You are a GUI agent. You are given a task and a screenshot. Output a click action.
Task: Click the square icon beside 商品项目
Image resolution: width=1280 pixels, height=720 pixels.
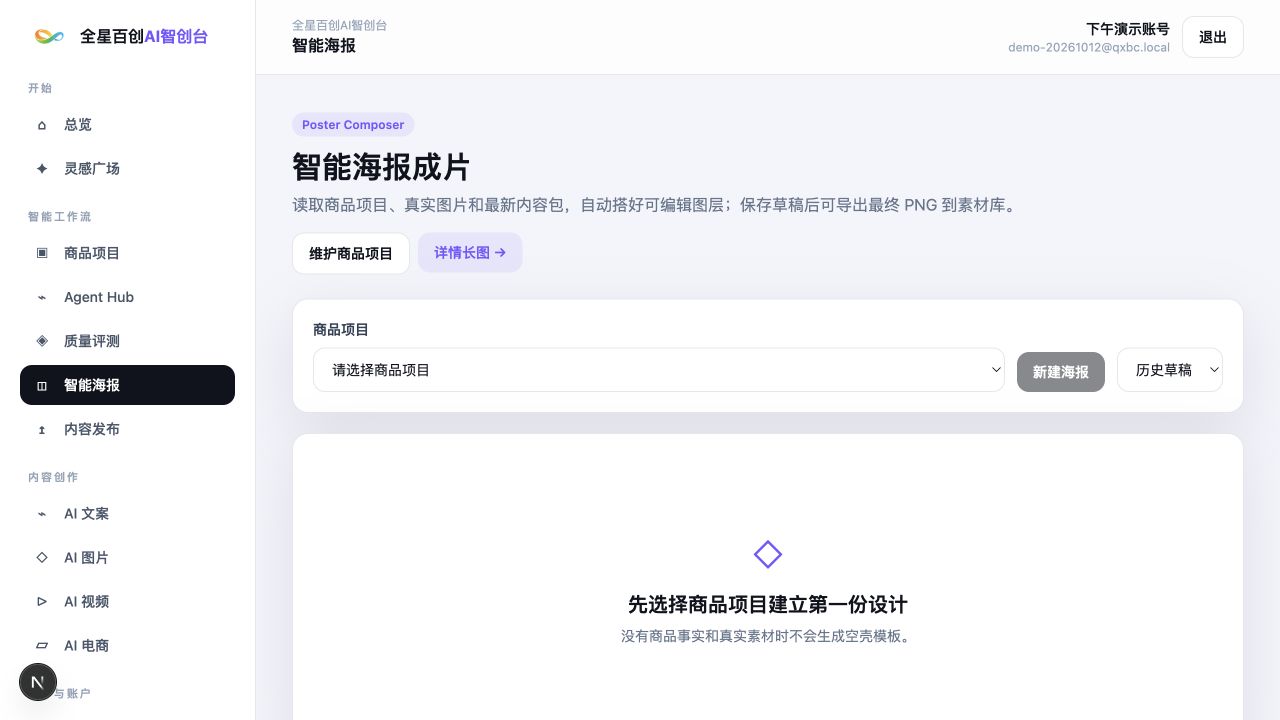(42, 253)
